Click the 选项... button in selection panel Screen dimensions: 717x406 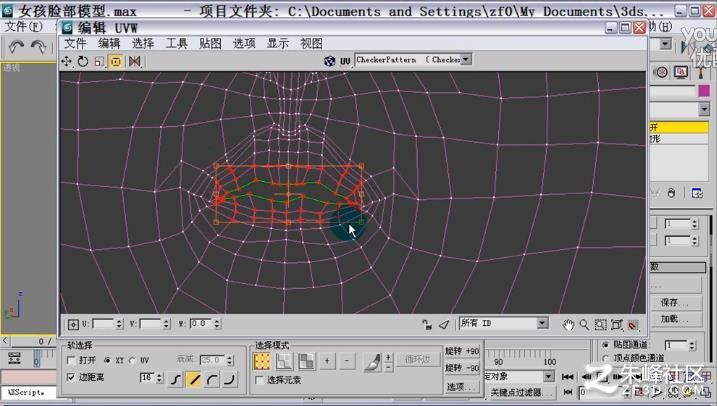[x=462, y=387]
